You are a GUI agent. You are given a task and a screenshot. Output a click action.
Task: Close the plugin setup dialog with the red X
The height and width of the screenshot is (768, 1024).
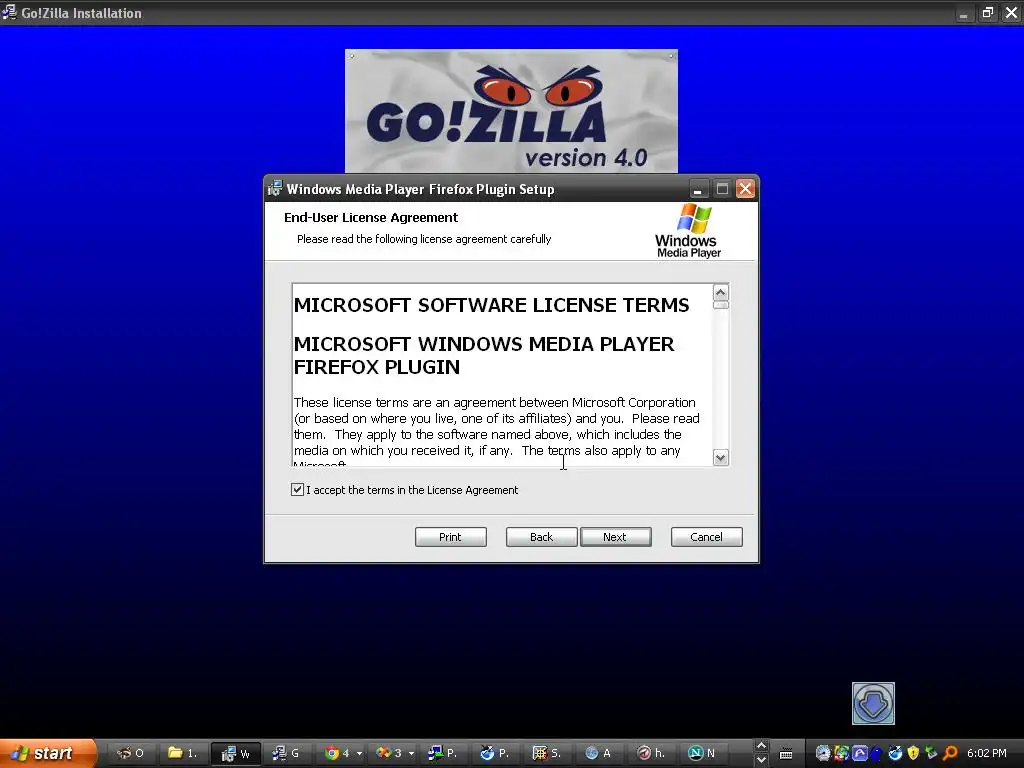tap(745, 189)
